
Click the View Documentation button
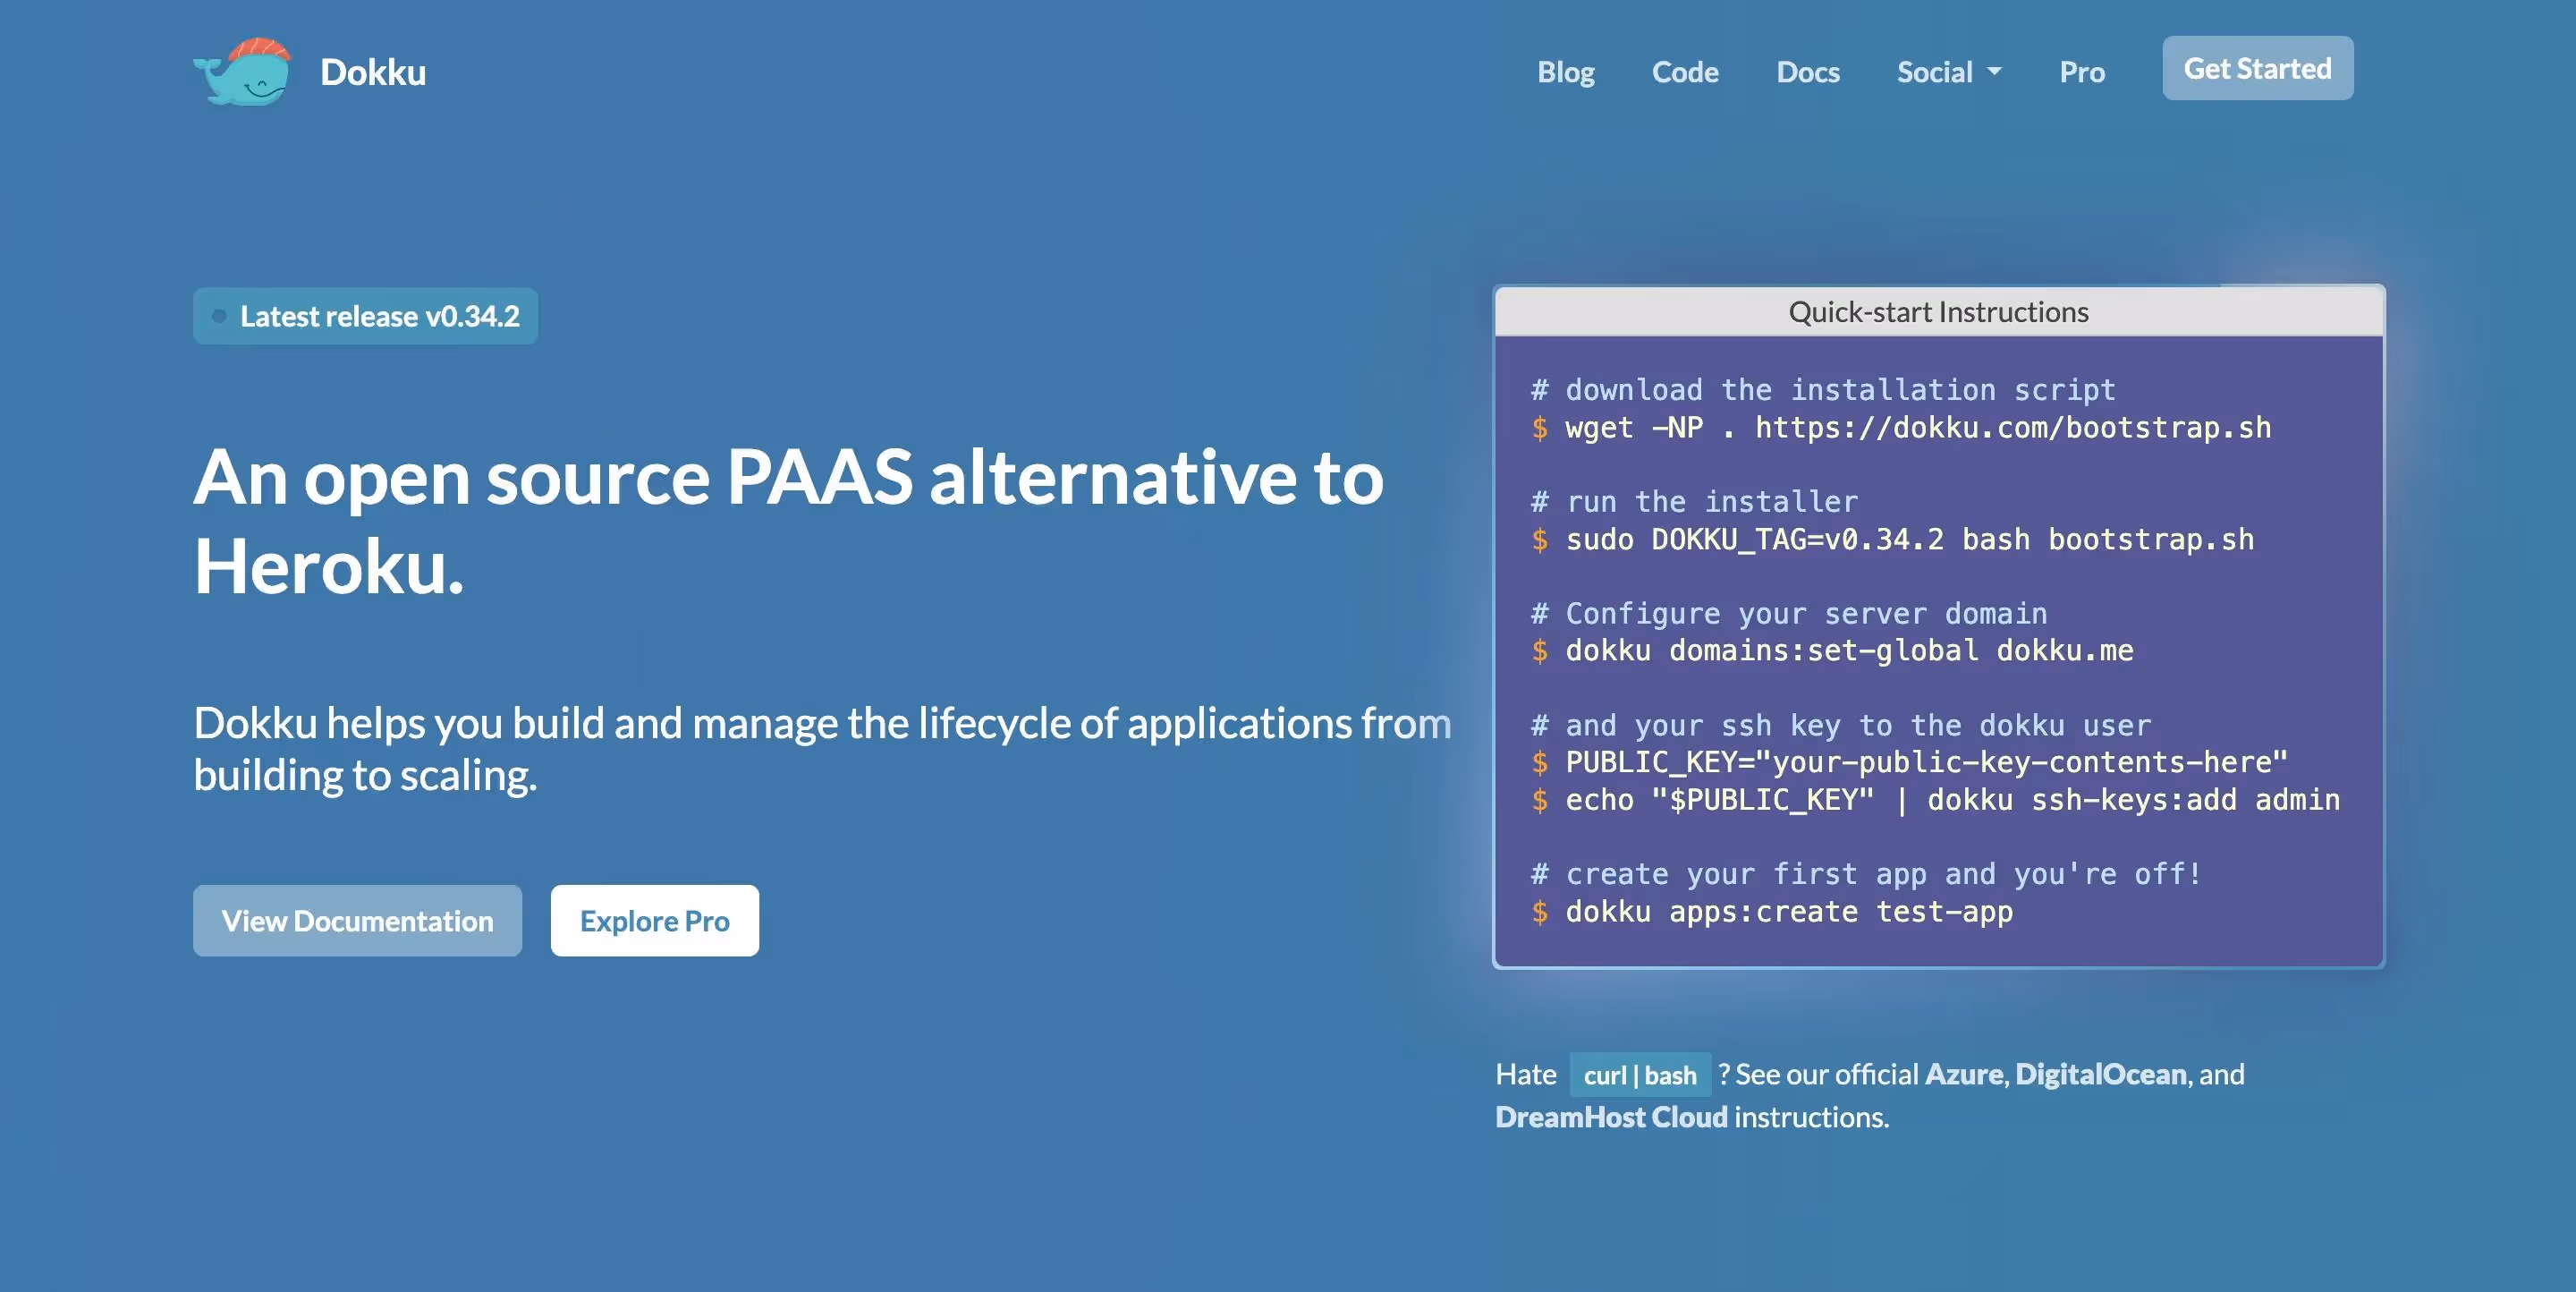[357, 920]
